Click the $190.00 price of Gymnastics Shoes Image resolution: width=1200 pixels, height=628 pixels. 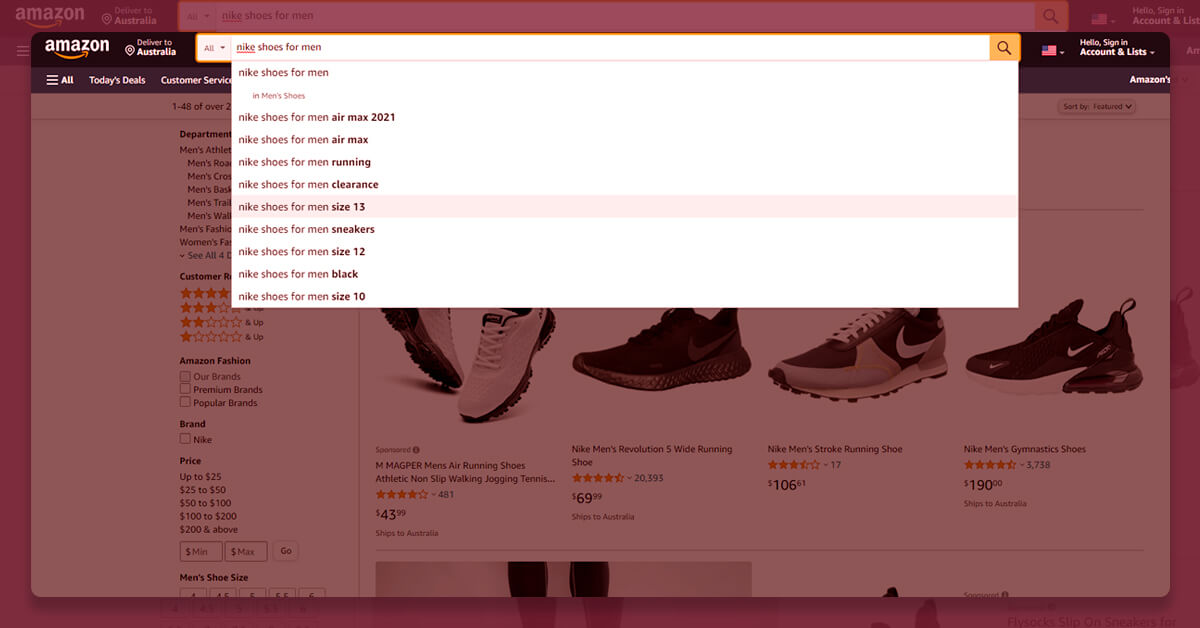click(983, 484)
